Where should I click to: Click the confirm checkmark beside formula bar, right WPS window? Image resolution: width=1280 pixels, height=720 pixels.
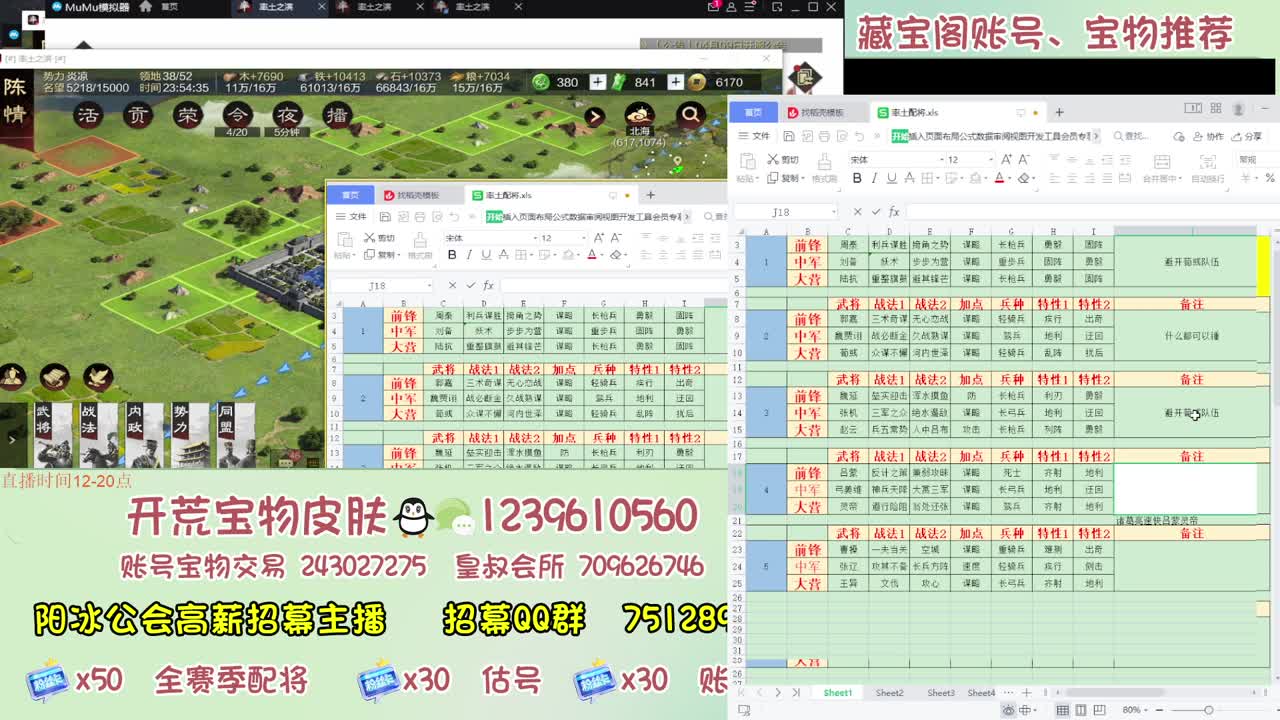coord(875,212)
